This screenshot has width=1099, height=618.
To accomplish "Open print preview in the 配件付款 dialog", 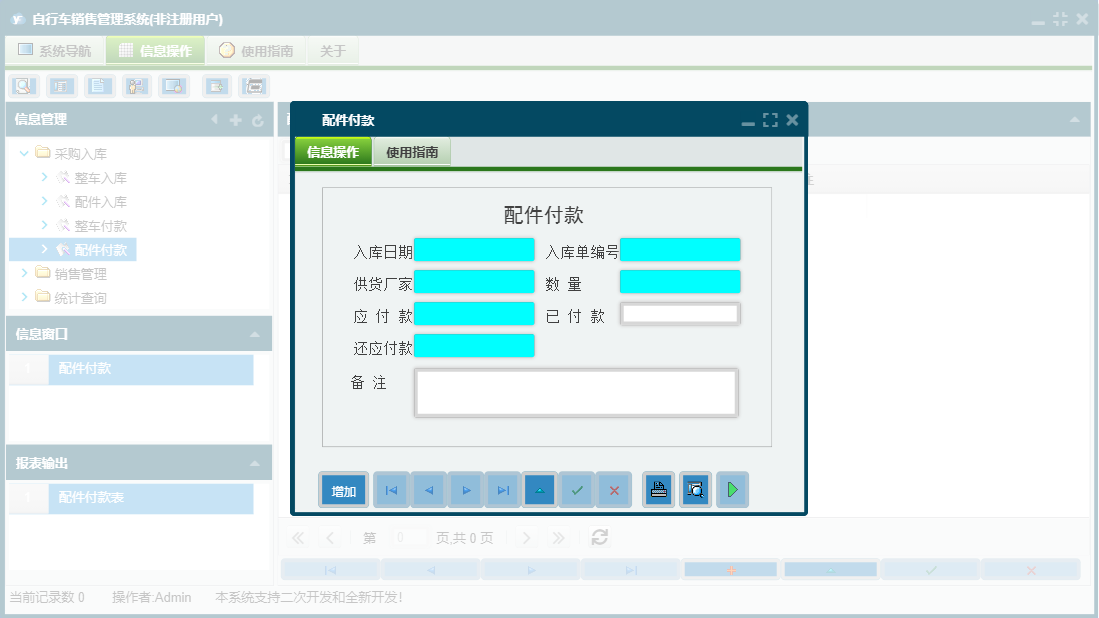I will click(695, 489).
